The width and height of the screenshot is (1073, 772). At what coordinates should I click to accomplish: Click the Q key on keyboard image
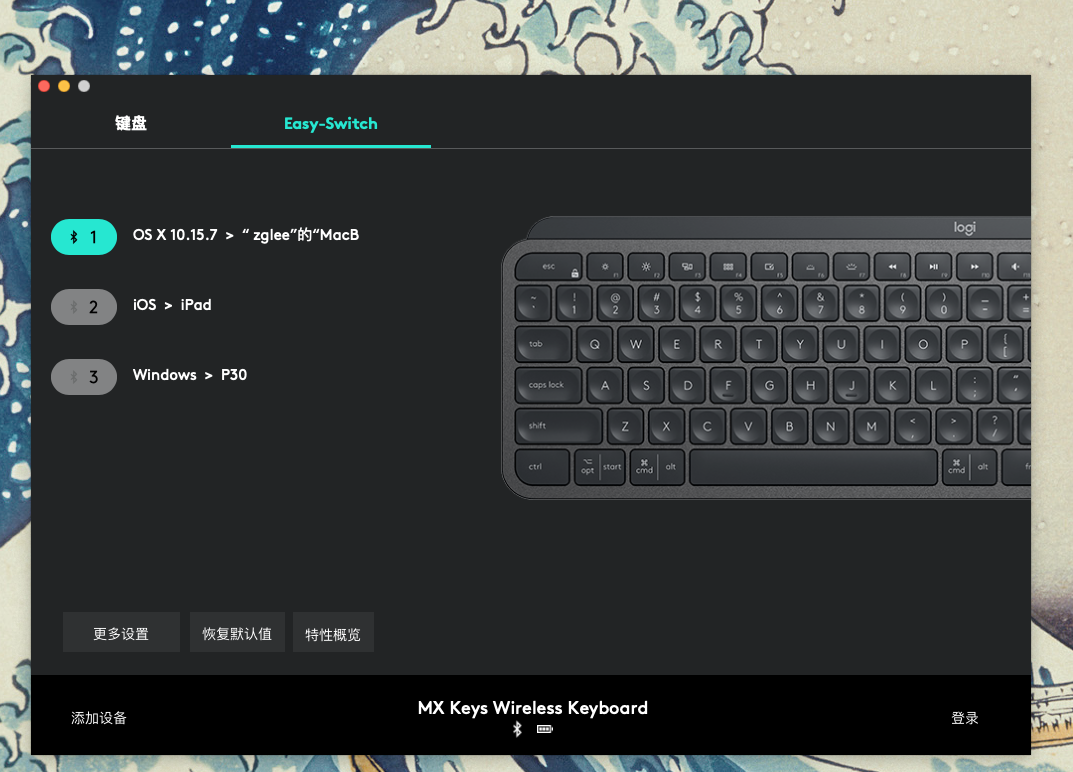click(595, 344)
